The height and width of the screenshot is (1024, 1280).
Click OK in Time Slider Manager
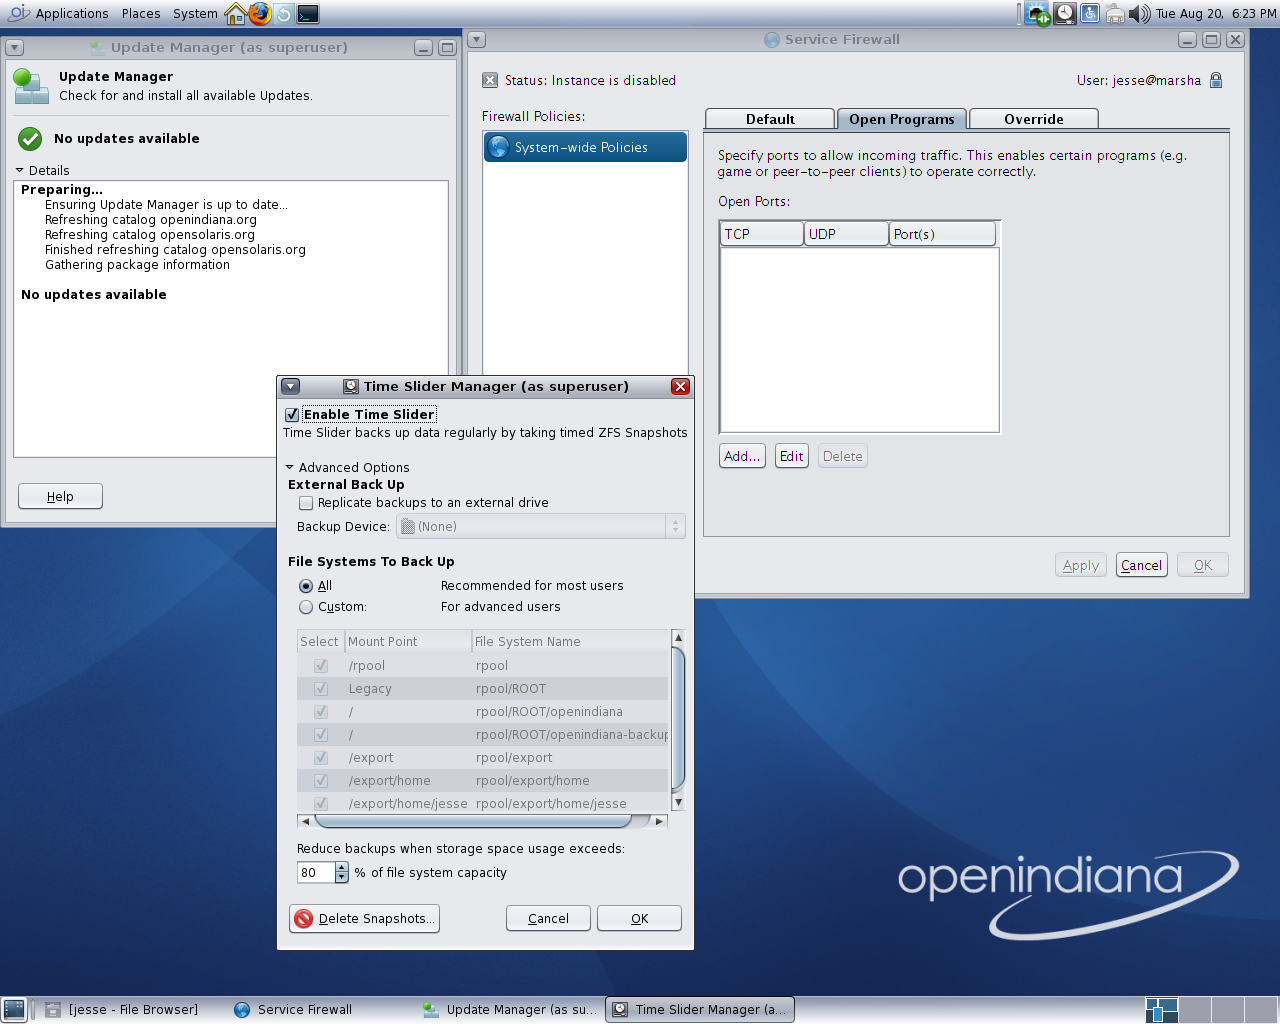(x=639, y=918)
